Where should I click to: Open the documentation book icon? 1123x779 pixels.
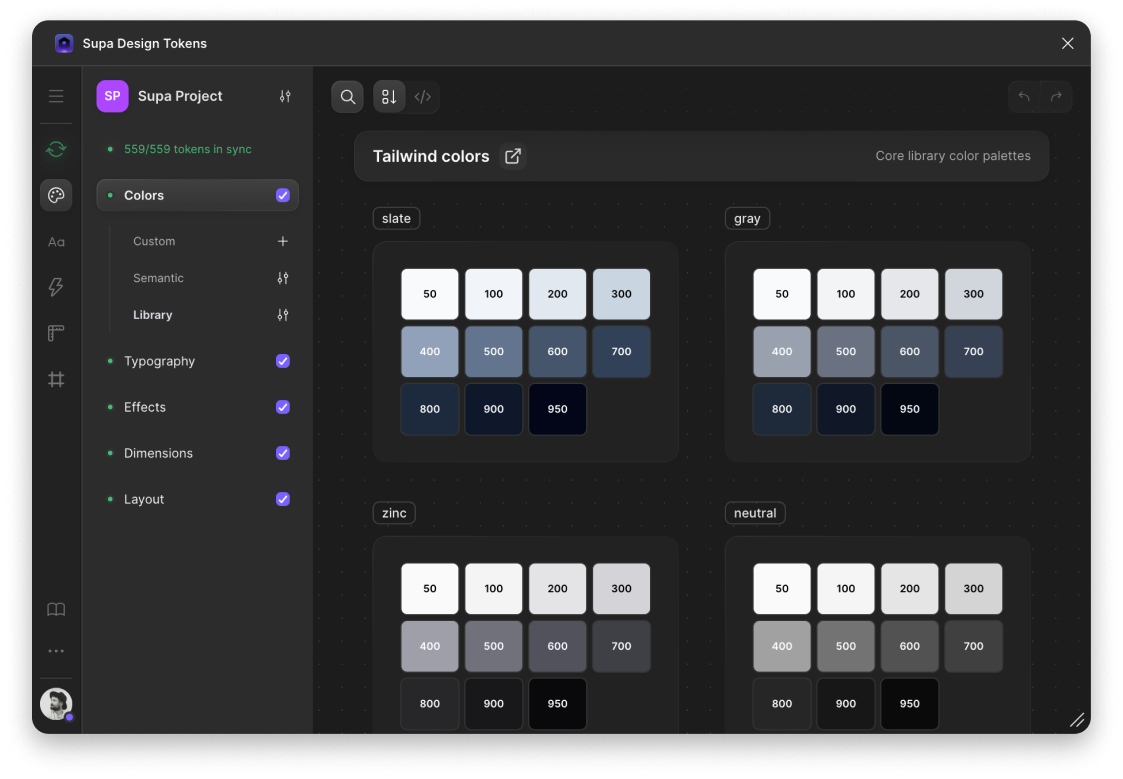(x=56, y=610)
